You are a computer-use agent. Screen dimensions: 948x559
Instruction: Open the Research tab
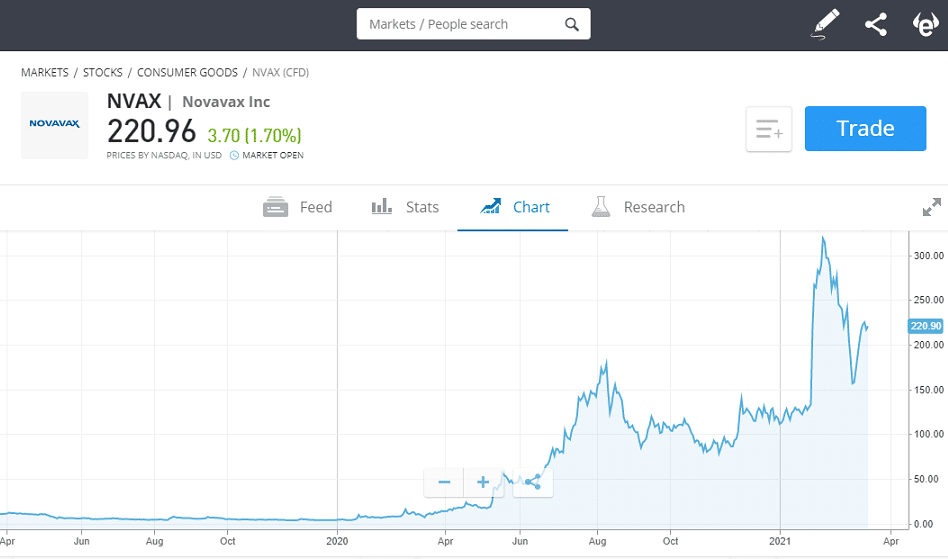click(x=638, y=207)
